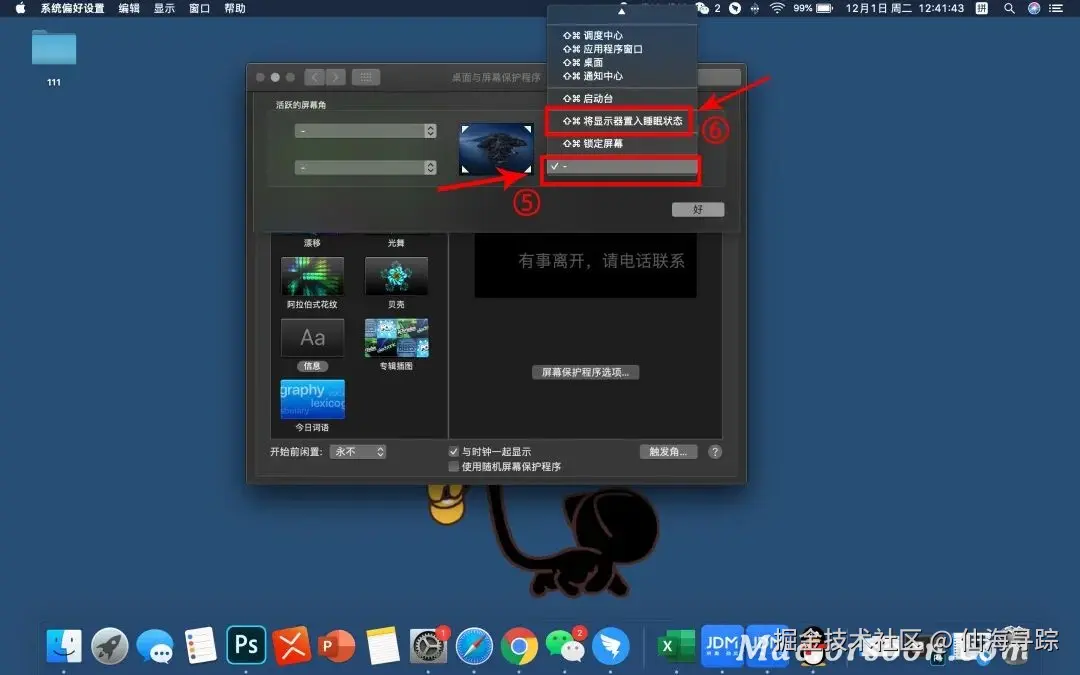Open 开始前闲置 永不 dropdown
1080x675 pixels.
(x=357, y=452)
